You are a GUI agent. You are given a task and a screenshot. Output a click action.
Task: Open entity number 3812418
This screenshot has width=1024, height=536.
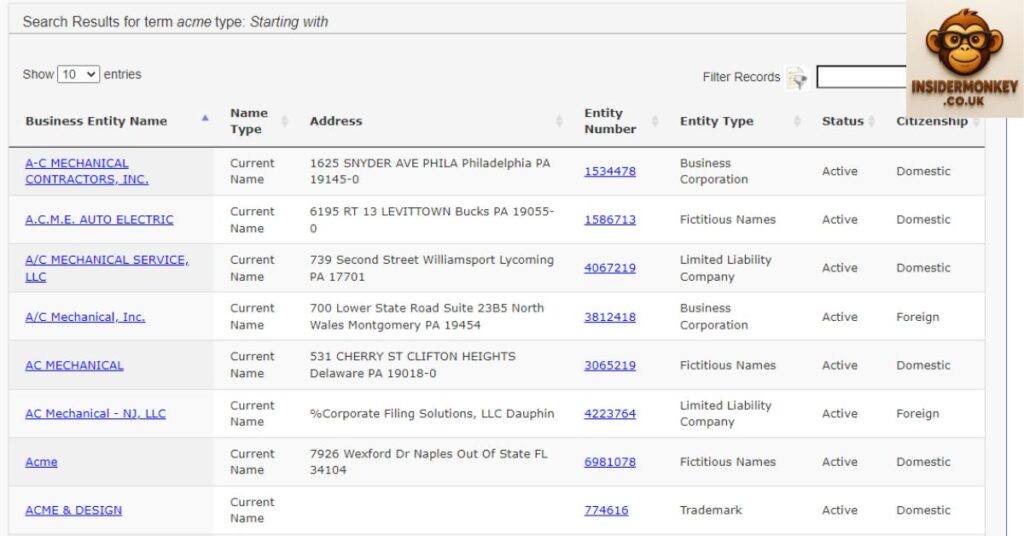tap(610, 317)
